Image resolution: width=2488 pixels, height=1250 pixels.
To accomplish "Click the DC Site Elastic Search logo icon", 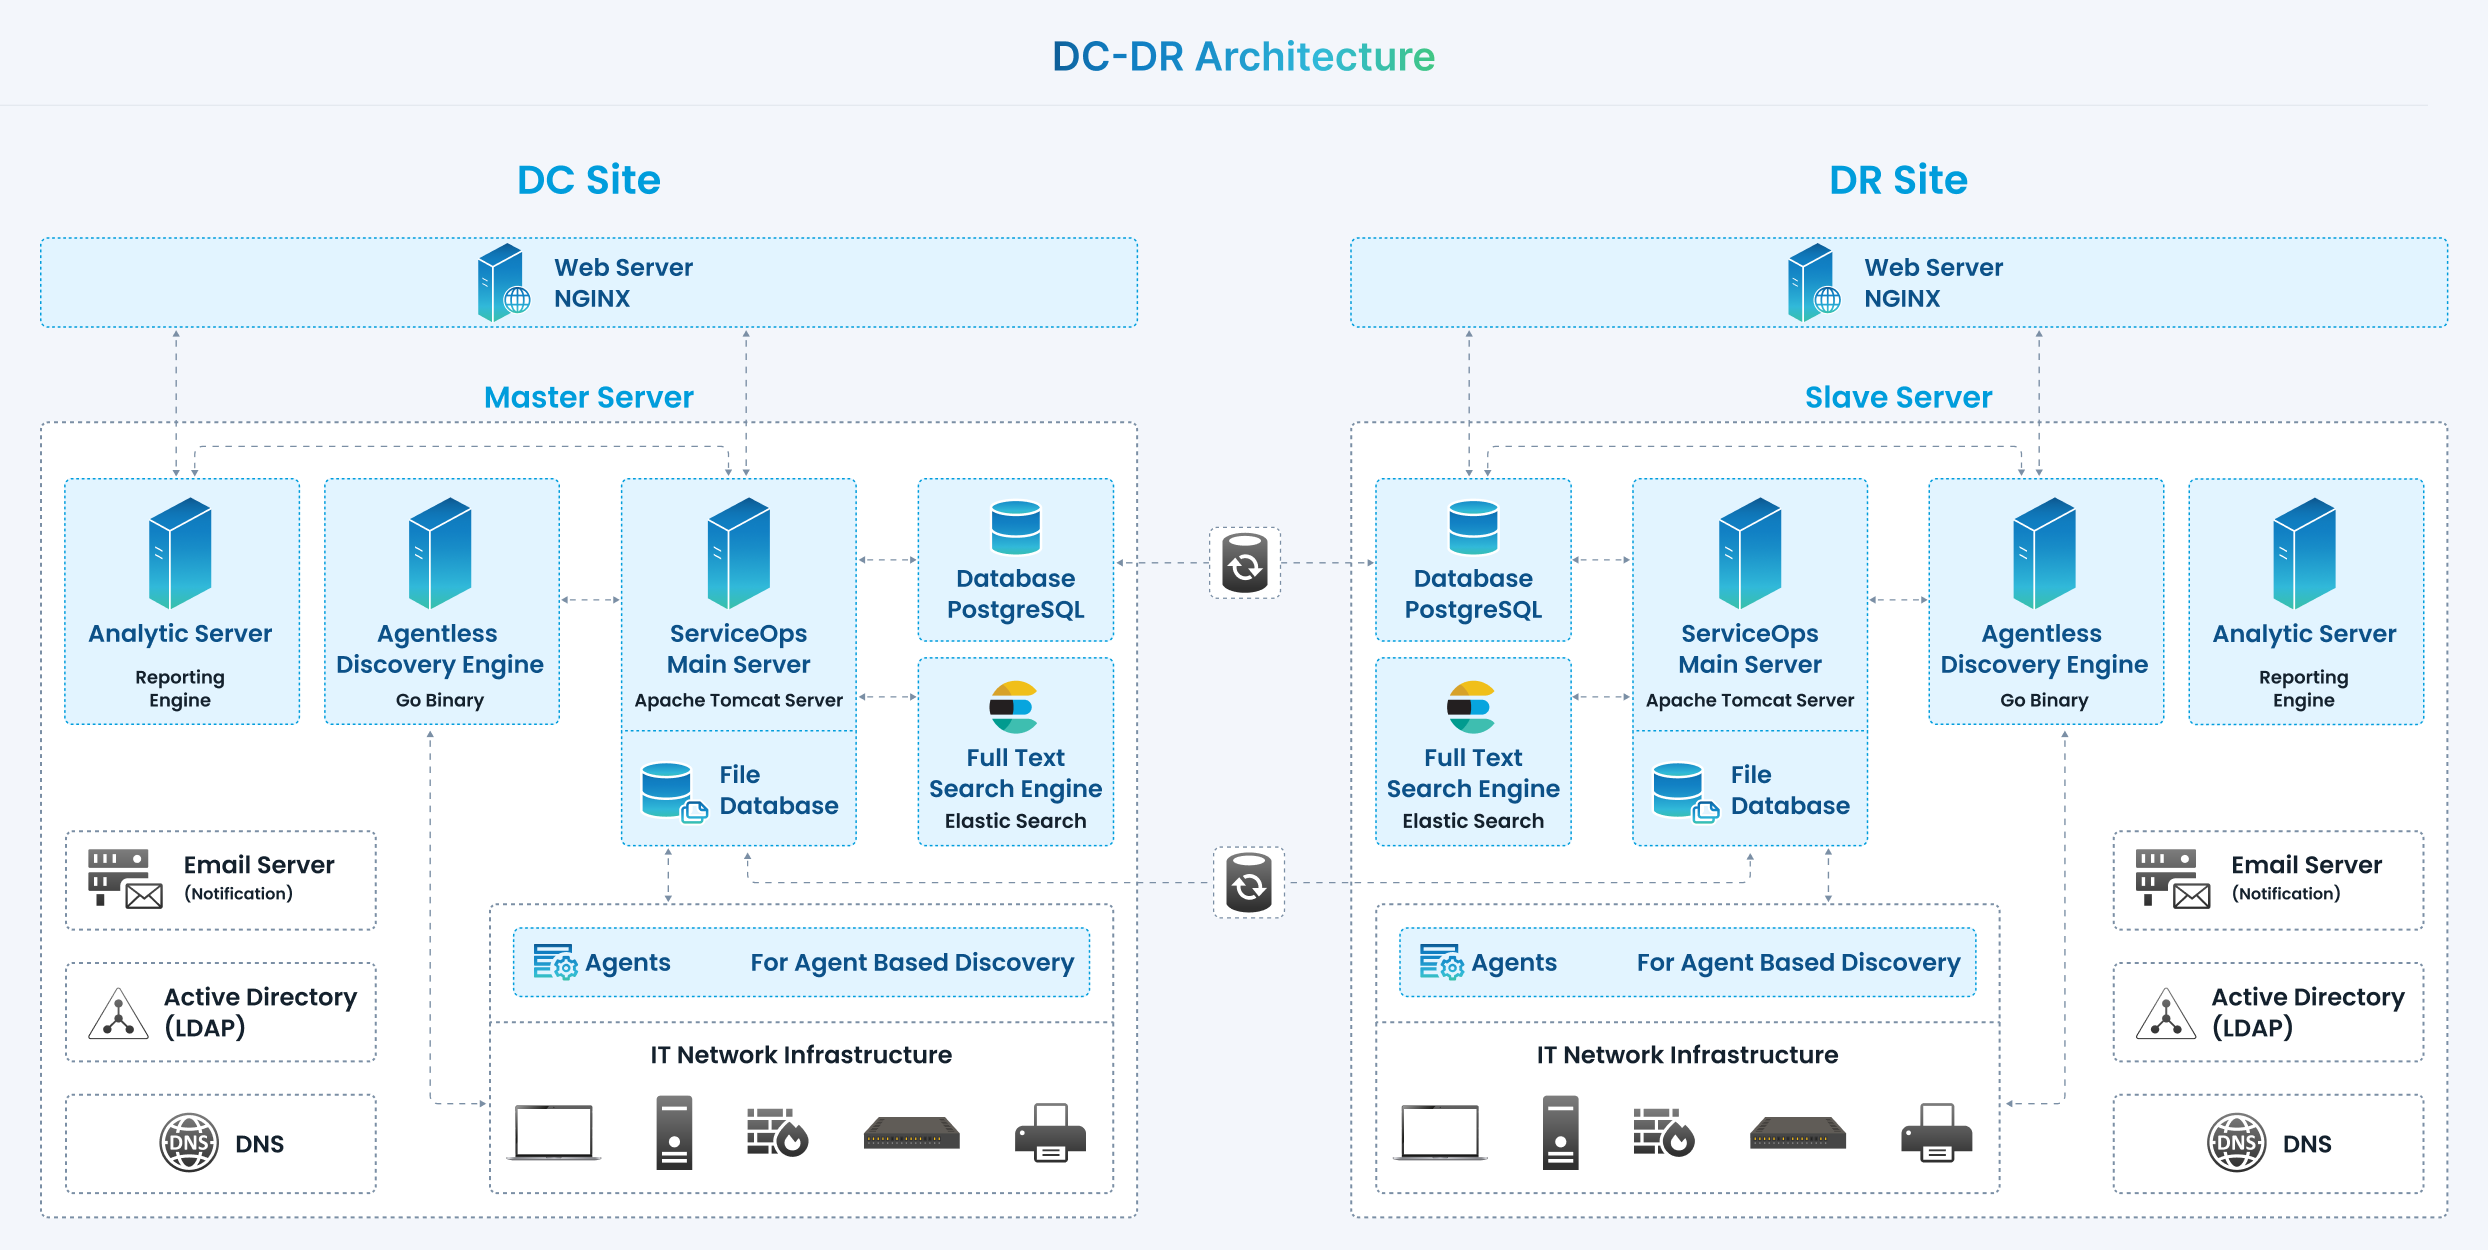I will pos(1014,707).
